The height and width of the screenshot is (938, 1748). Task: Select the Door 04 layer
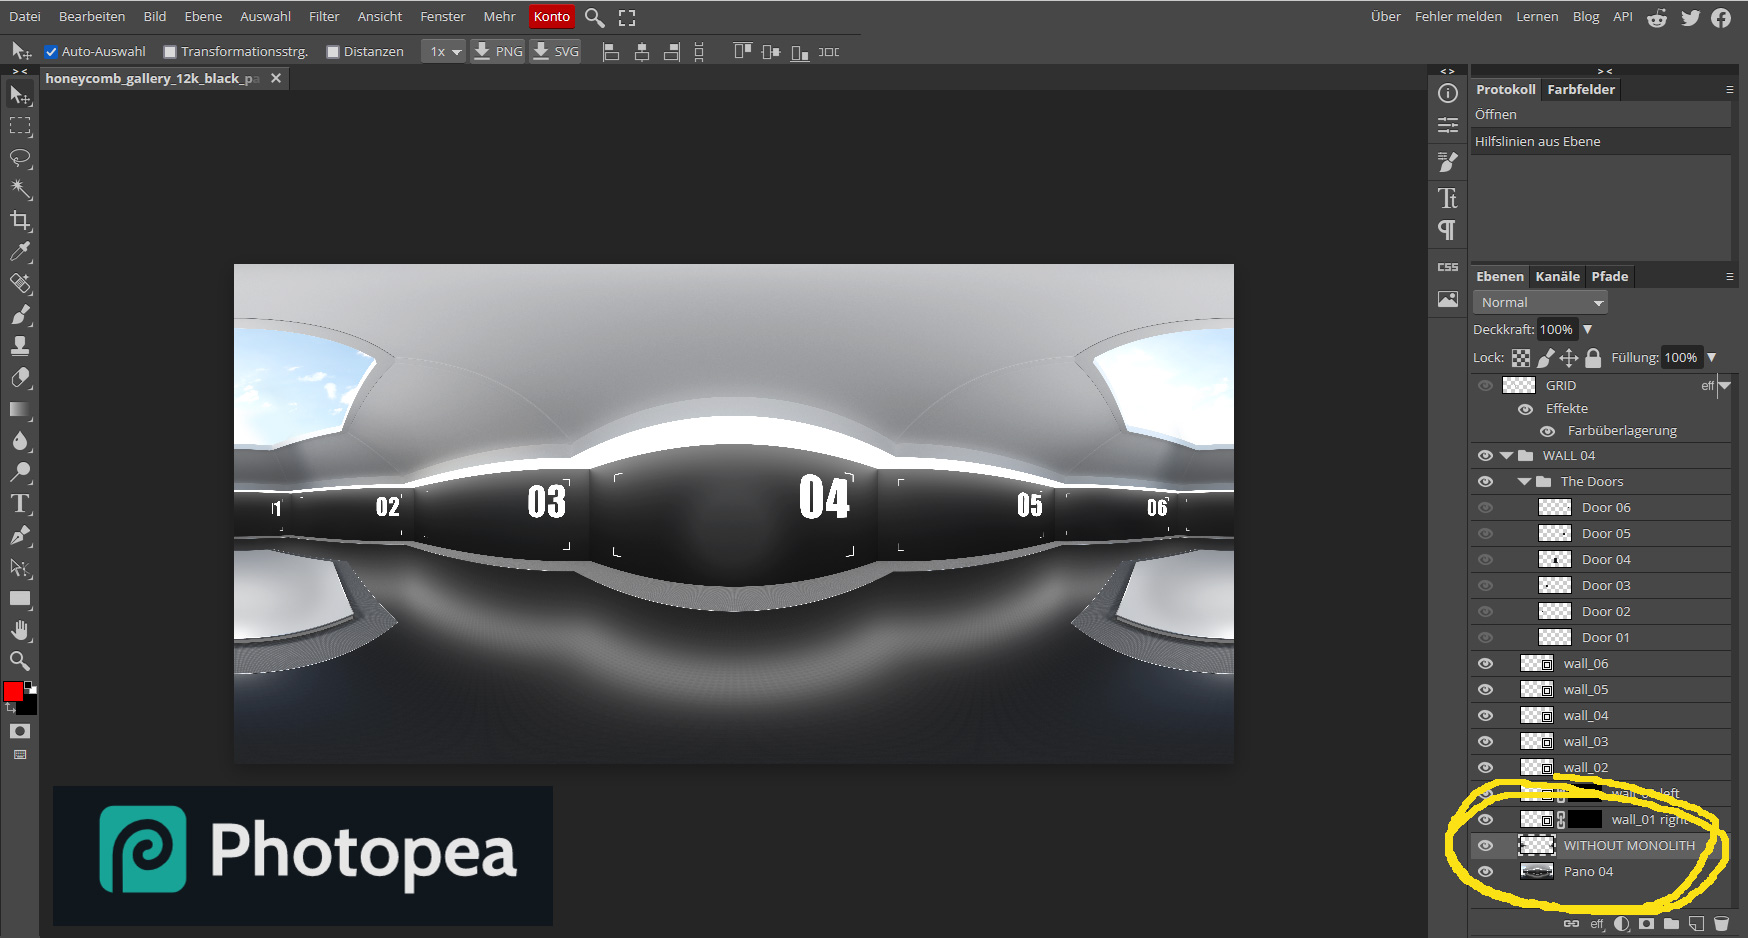pos(1606,560)
